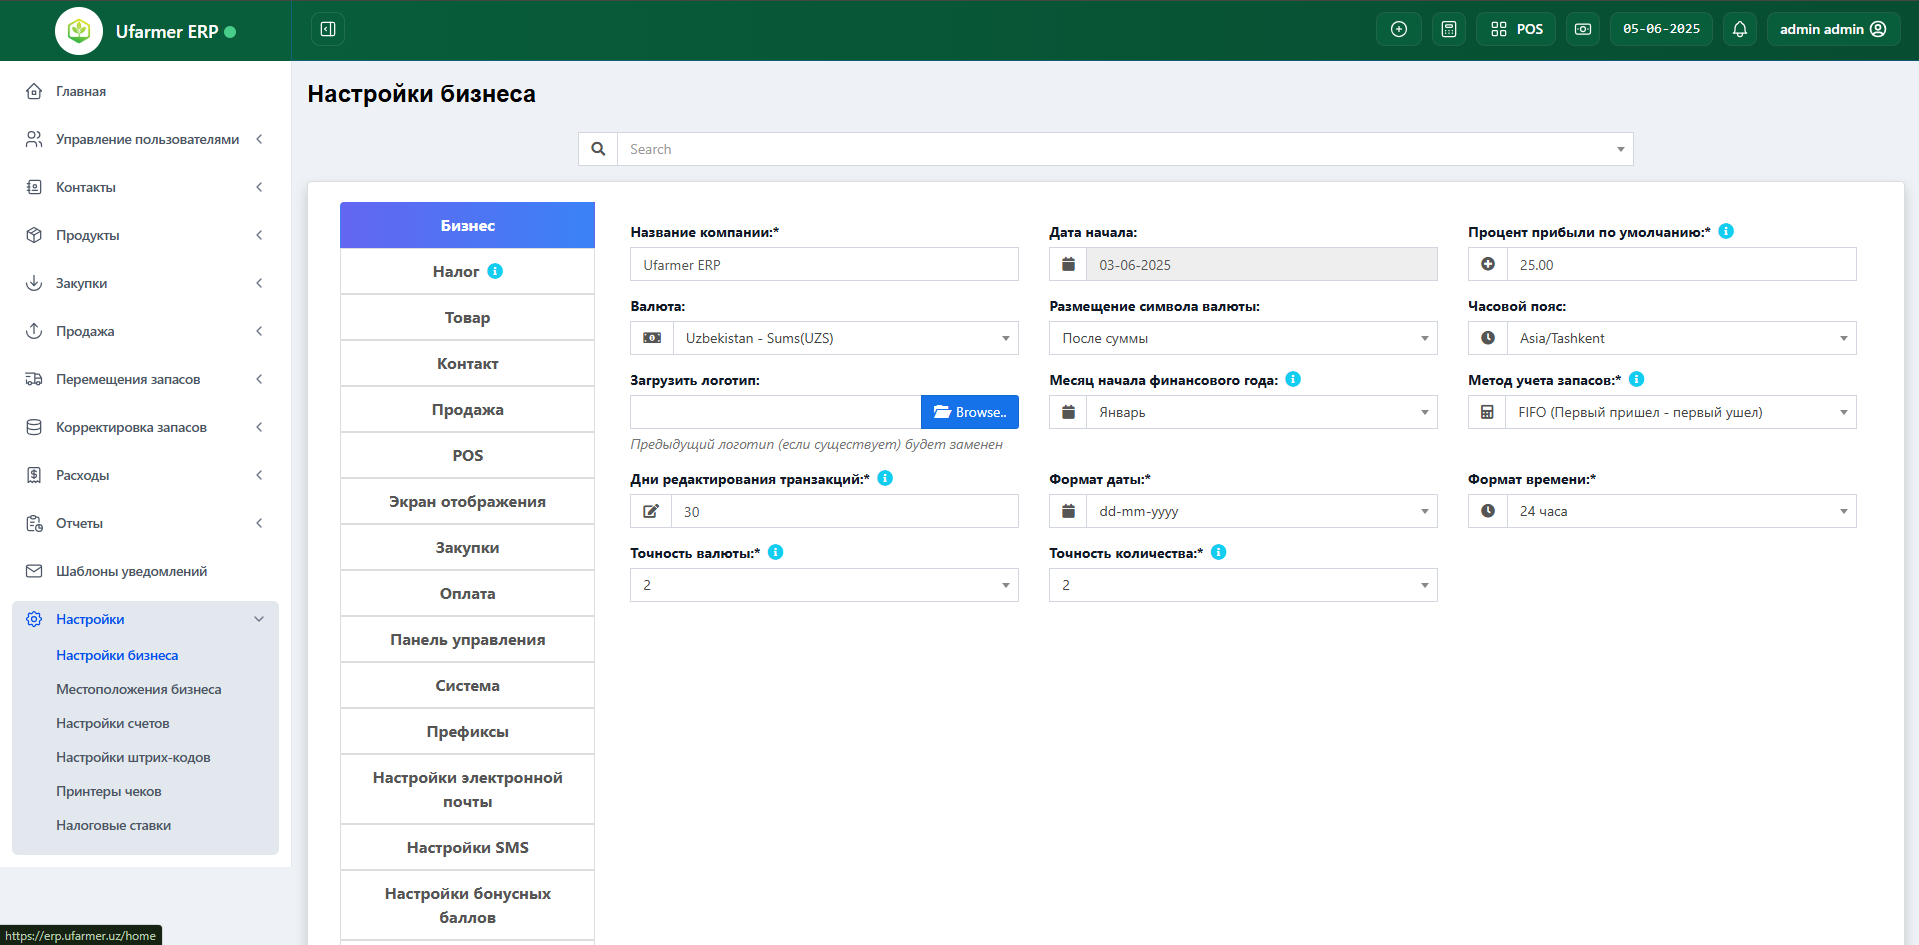Click the plus circle icon in header
Viewport: 1919px width, 945px height.
[1398, 29]
